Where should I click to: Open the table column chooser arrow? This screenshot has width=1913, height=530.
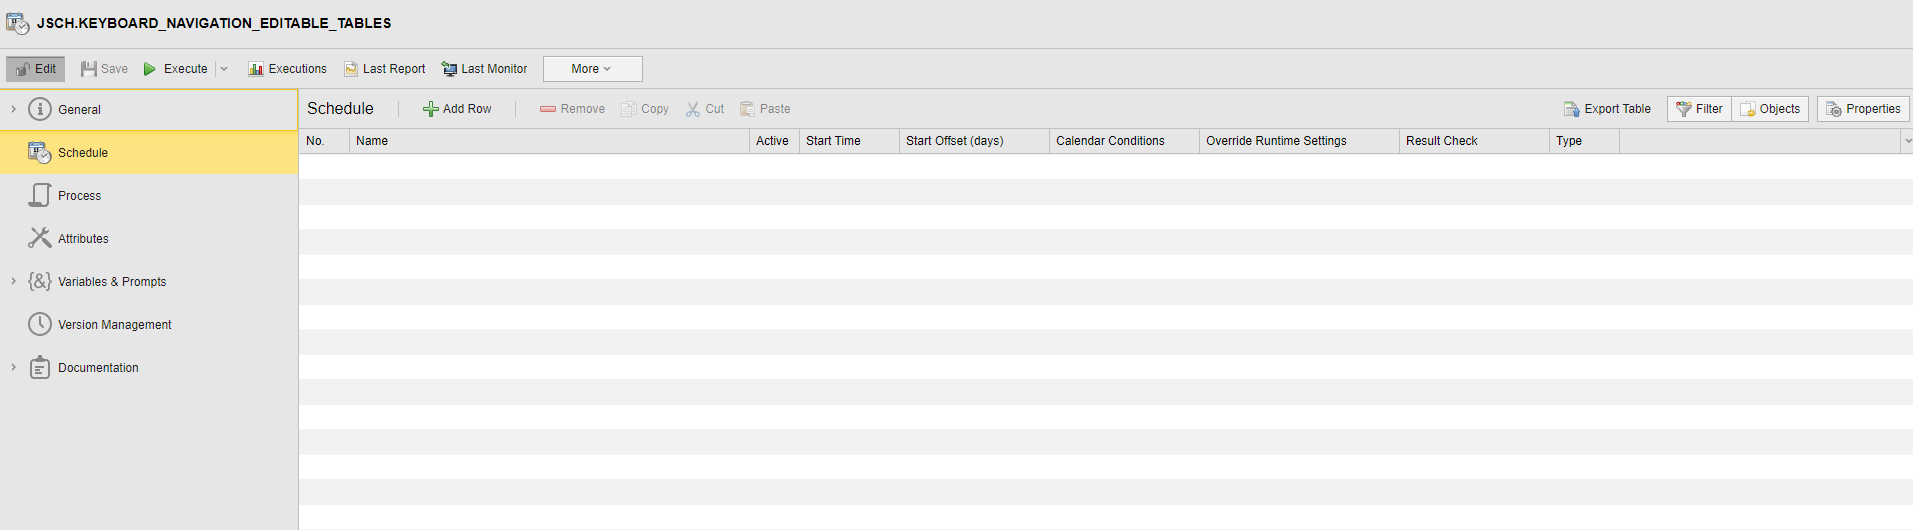click(x=1907, y=141)
